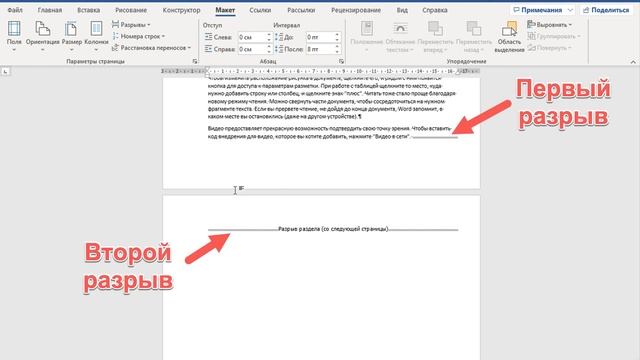
Task: Click the Переместить назад button
Action: tap(473, 37)
